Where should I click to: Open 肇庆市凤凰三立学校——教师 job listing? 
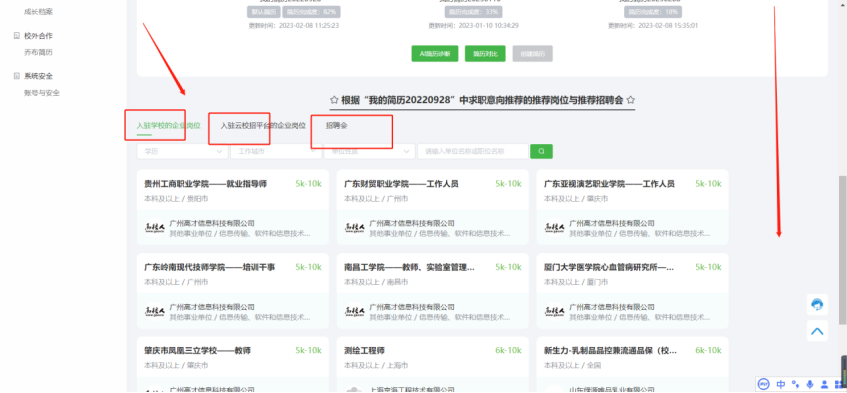[198, 351]
